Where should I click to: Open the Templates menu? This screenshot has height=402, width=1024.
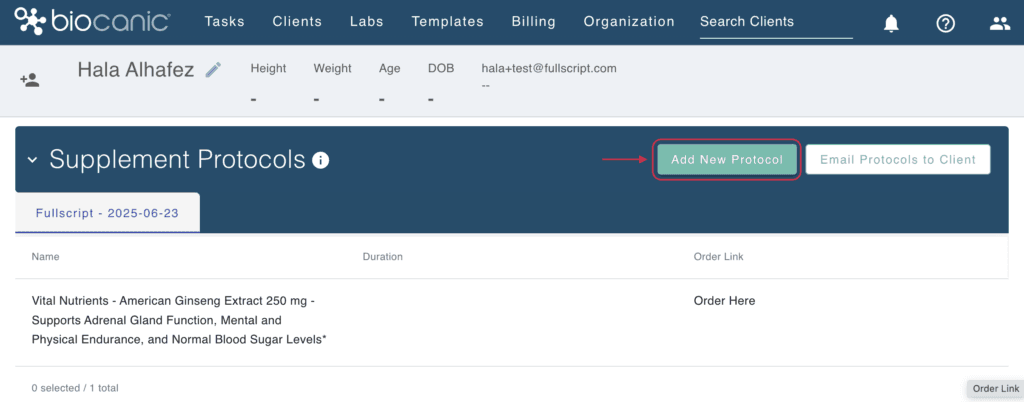pos(447,22)
